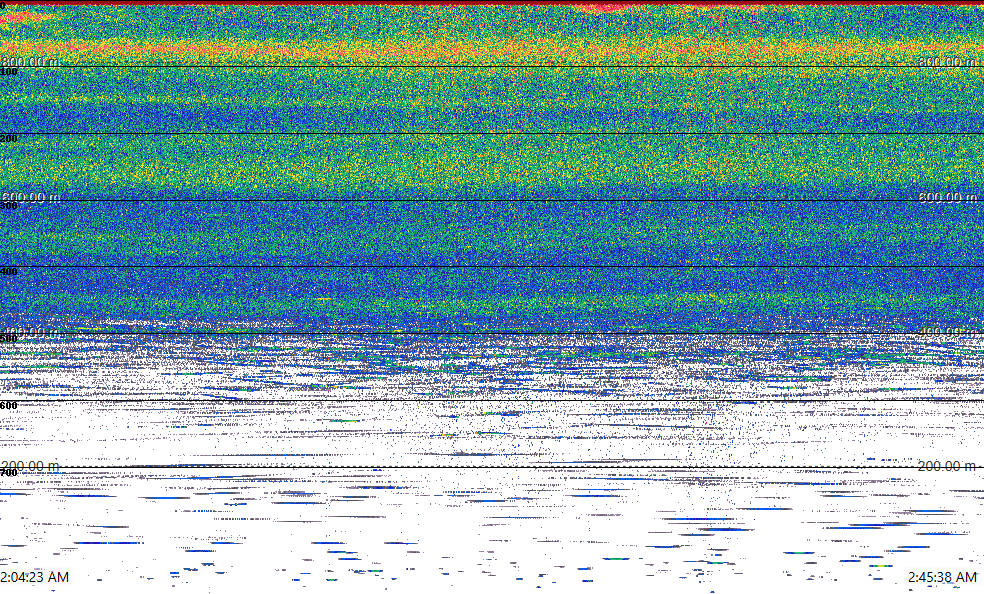Pick the 400 depth grid label
This screenshot has height=594, width=984.
pyautogui.click(x=9, y=272)
